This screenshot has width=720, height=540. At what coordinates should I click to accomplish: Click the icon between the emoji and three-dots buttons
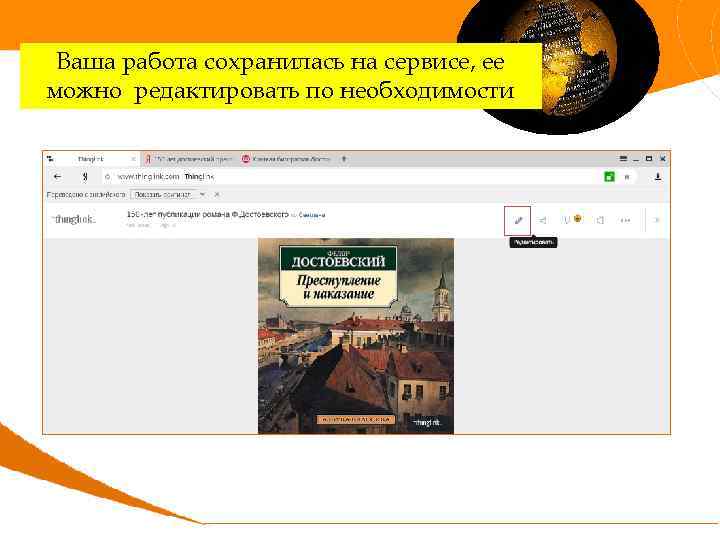[600, 220]
